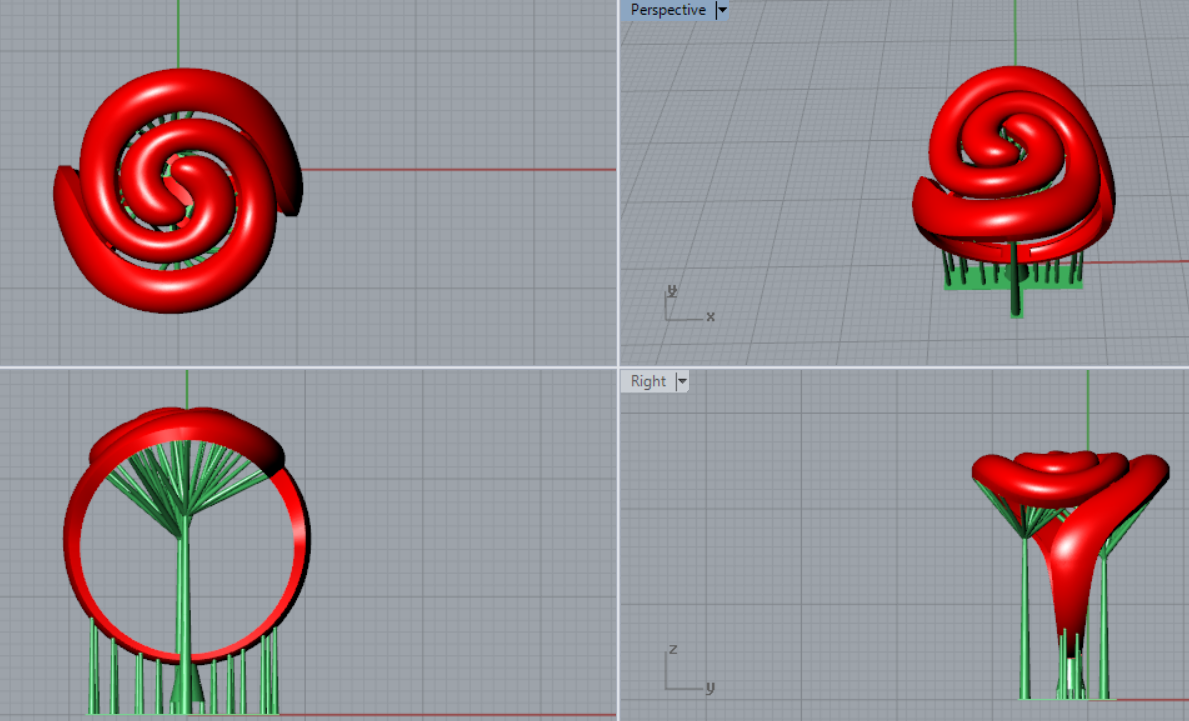Click the green axis line in Perspective viewport

(1015, 30)
